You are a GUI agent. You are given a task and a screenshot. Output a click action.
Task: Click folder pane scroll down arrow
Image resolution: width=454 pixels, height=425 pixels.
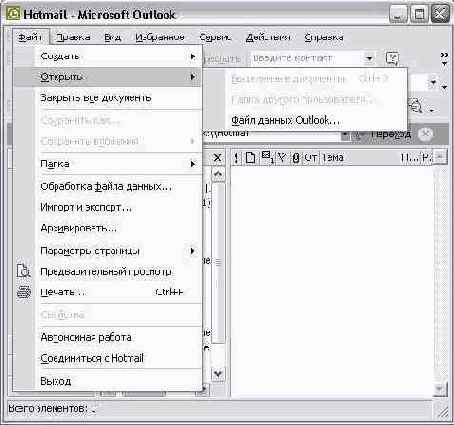click(x=218, y=374)
